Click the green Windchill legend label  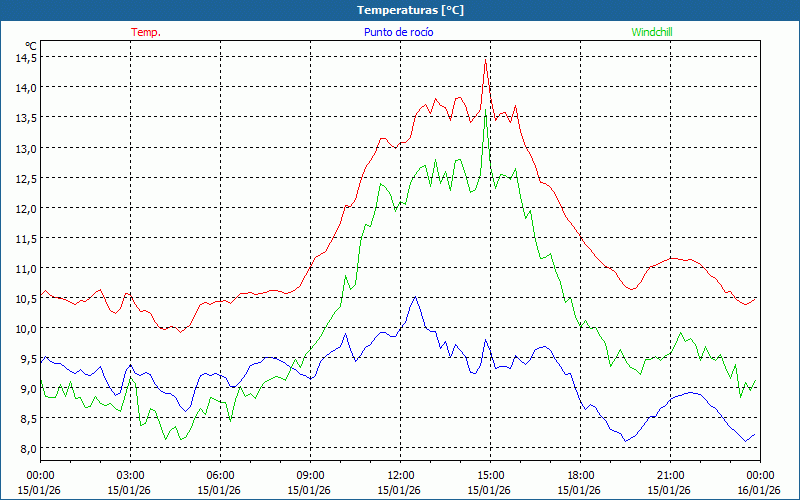[x=652, y=32]
